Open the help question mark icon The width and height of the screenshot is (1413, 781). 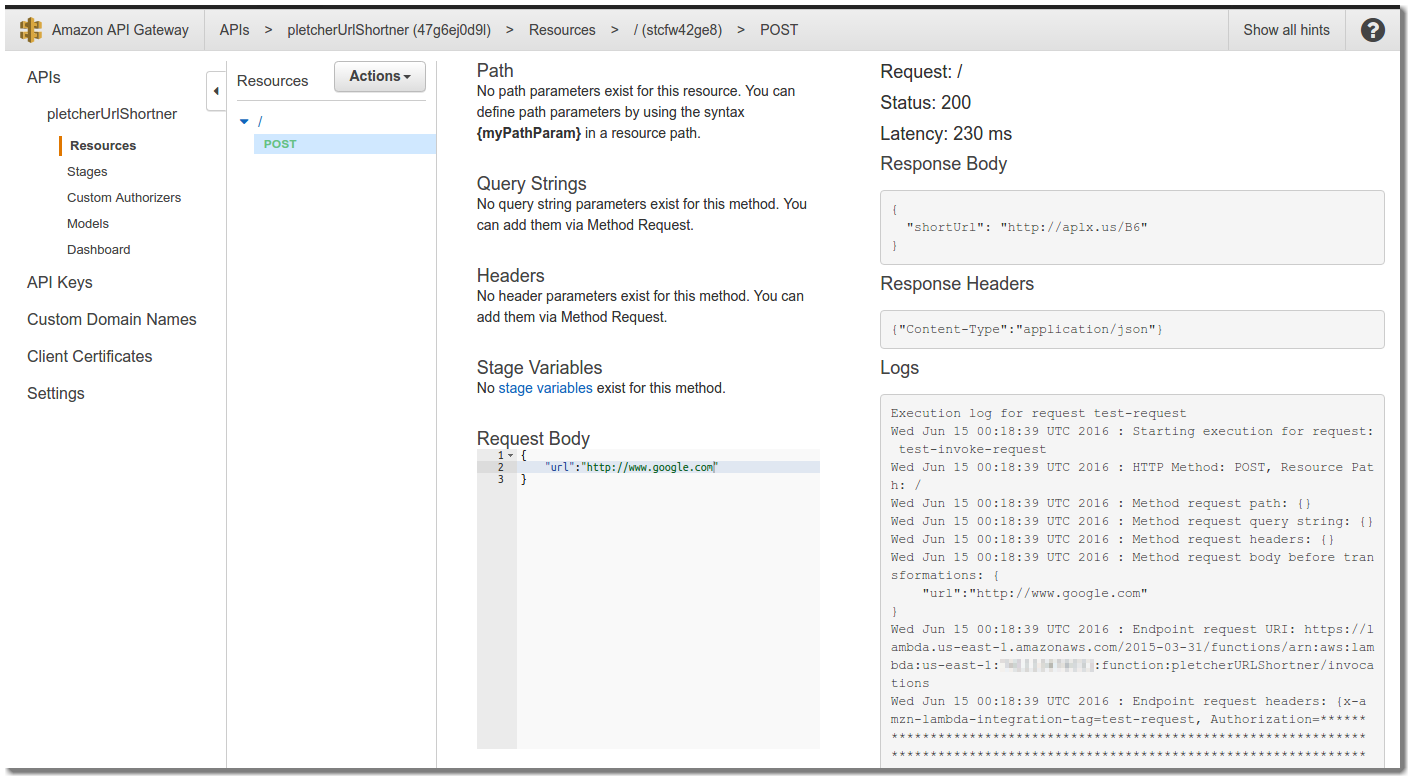[x=1373, y=30]
